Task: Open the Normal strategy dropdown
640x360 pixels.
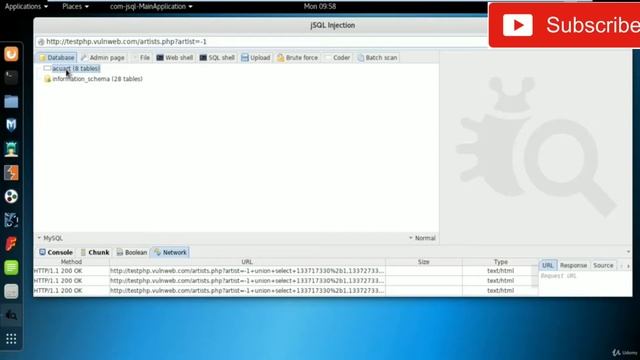Action: pos(422,238)
